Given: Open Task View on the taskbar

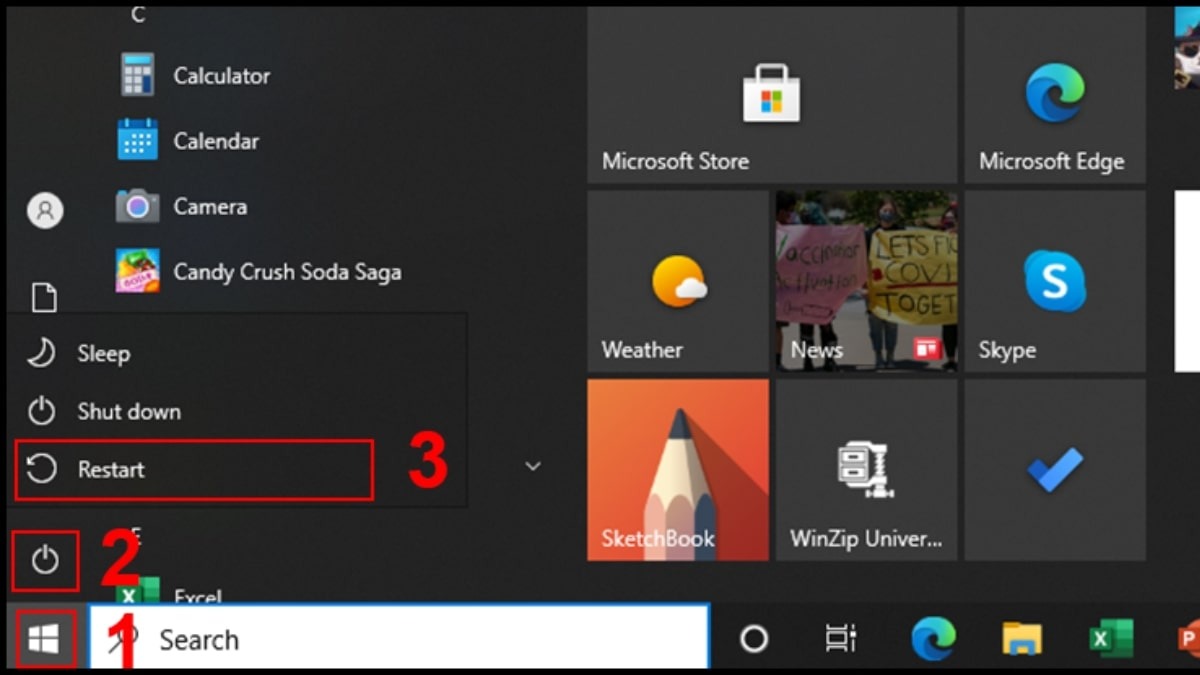Looking at the screenshot, I should click(840, 638).
